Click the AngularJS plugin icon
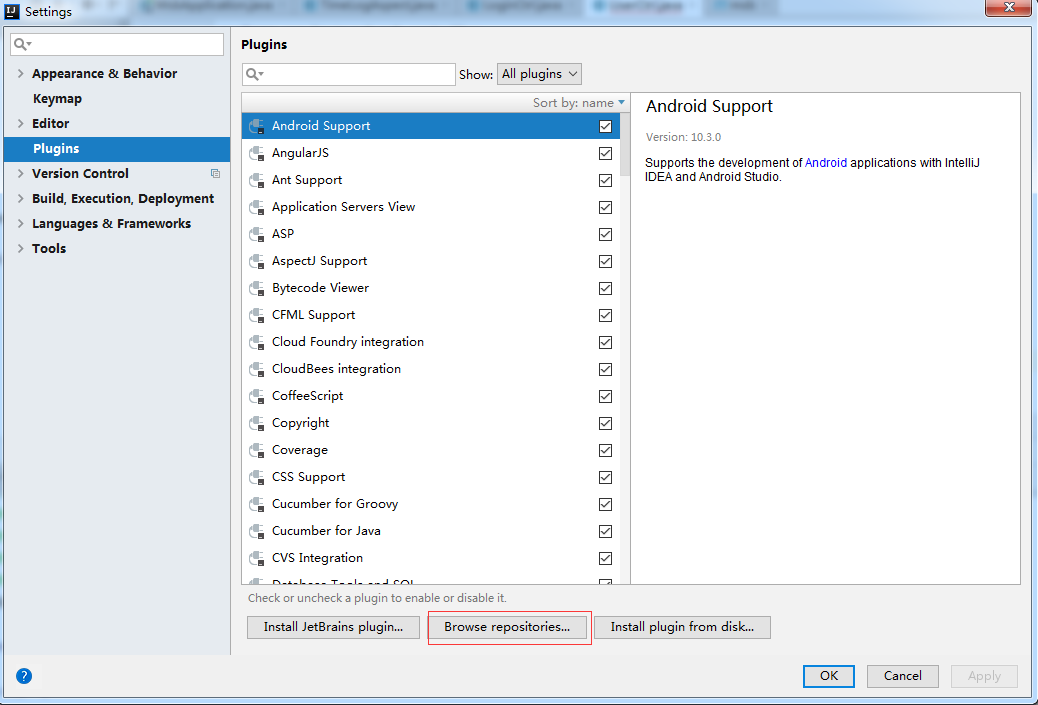This screenshot has height=705, width=1038. click(256, 153)
